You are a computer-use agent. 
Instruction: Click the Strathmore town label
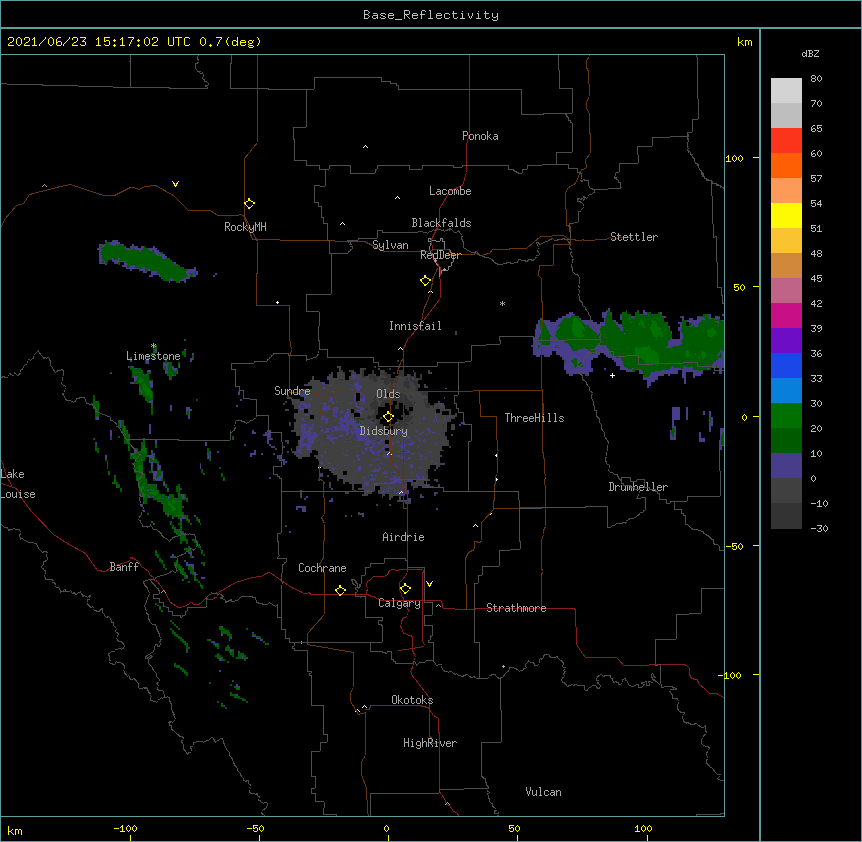[516, 608]
